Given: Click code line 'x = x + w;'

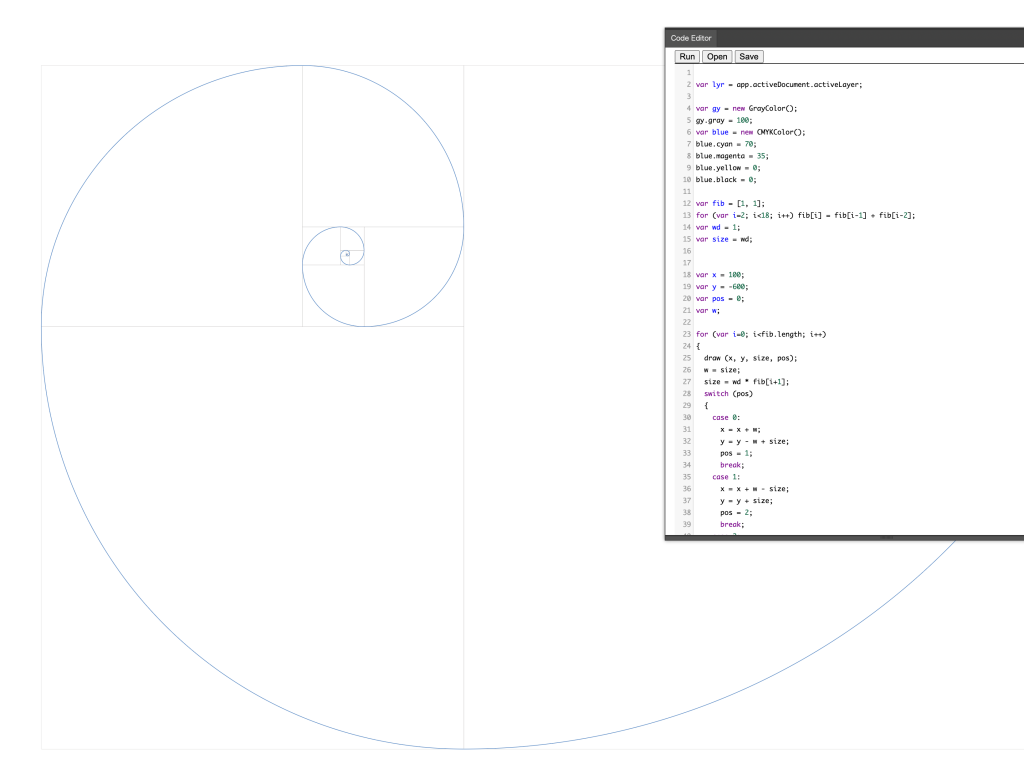Looking at the screenshot, I should [740, 430].
